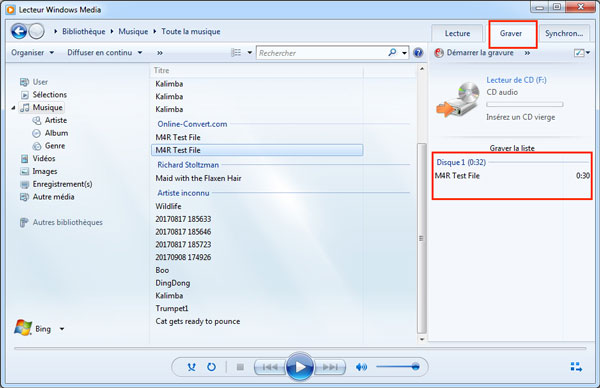The width and height of the screenshot is (600, 388).
Task: Stop playback with the square button
Action: 240,367
